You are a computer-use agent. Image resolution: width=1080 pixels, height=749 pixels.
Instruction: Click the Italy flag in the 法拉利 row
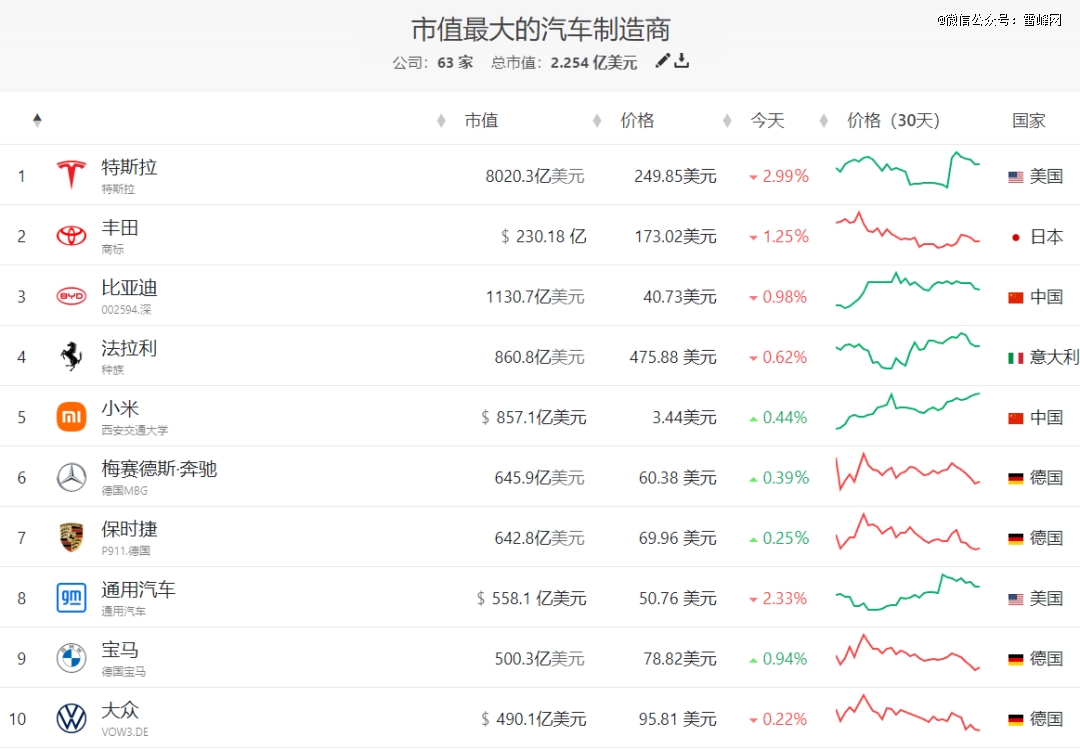tap(1015, 358)
